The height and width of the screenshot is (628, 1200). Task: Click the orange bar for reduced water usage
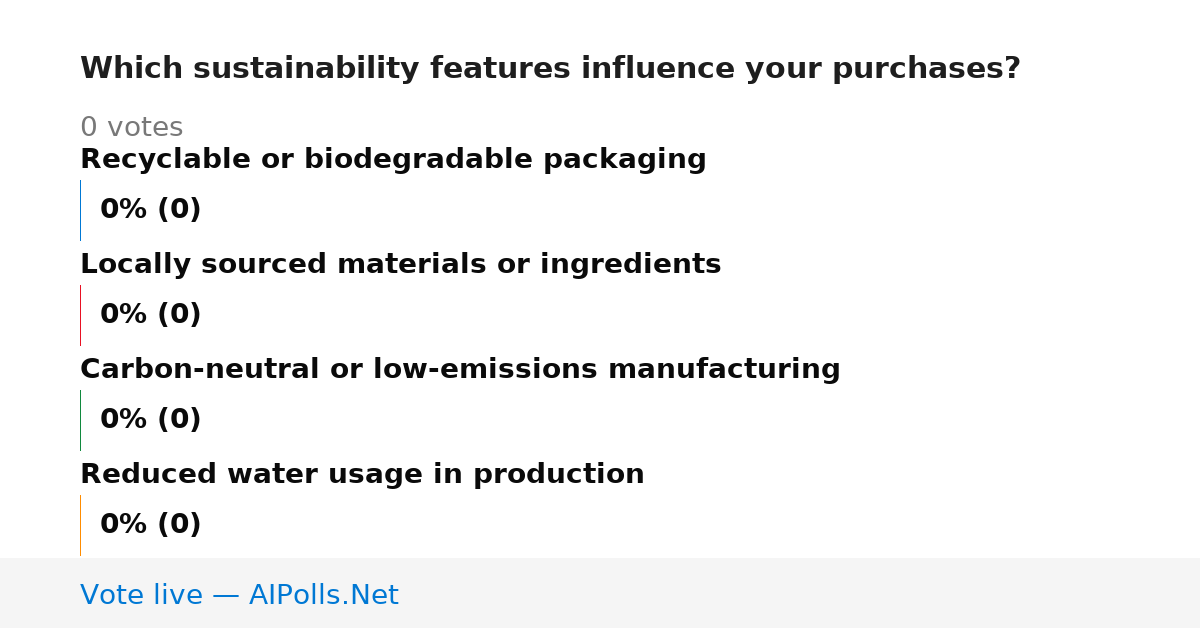pyautogui.click(x=81, y=525)
